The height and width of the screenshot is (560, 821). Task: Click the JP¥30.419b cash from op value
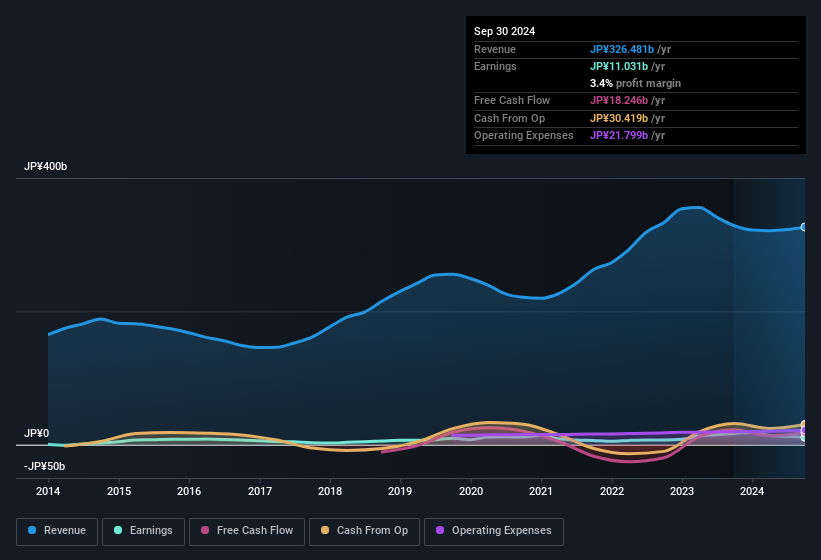click(619, 118)
